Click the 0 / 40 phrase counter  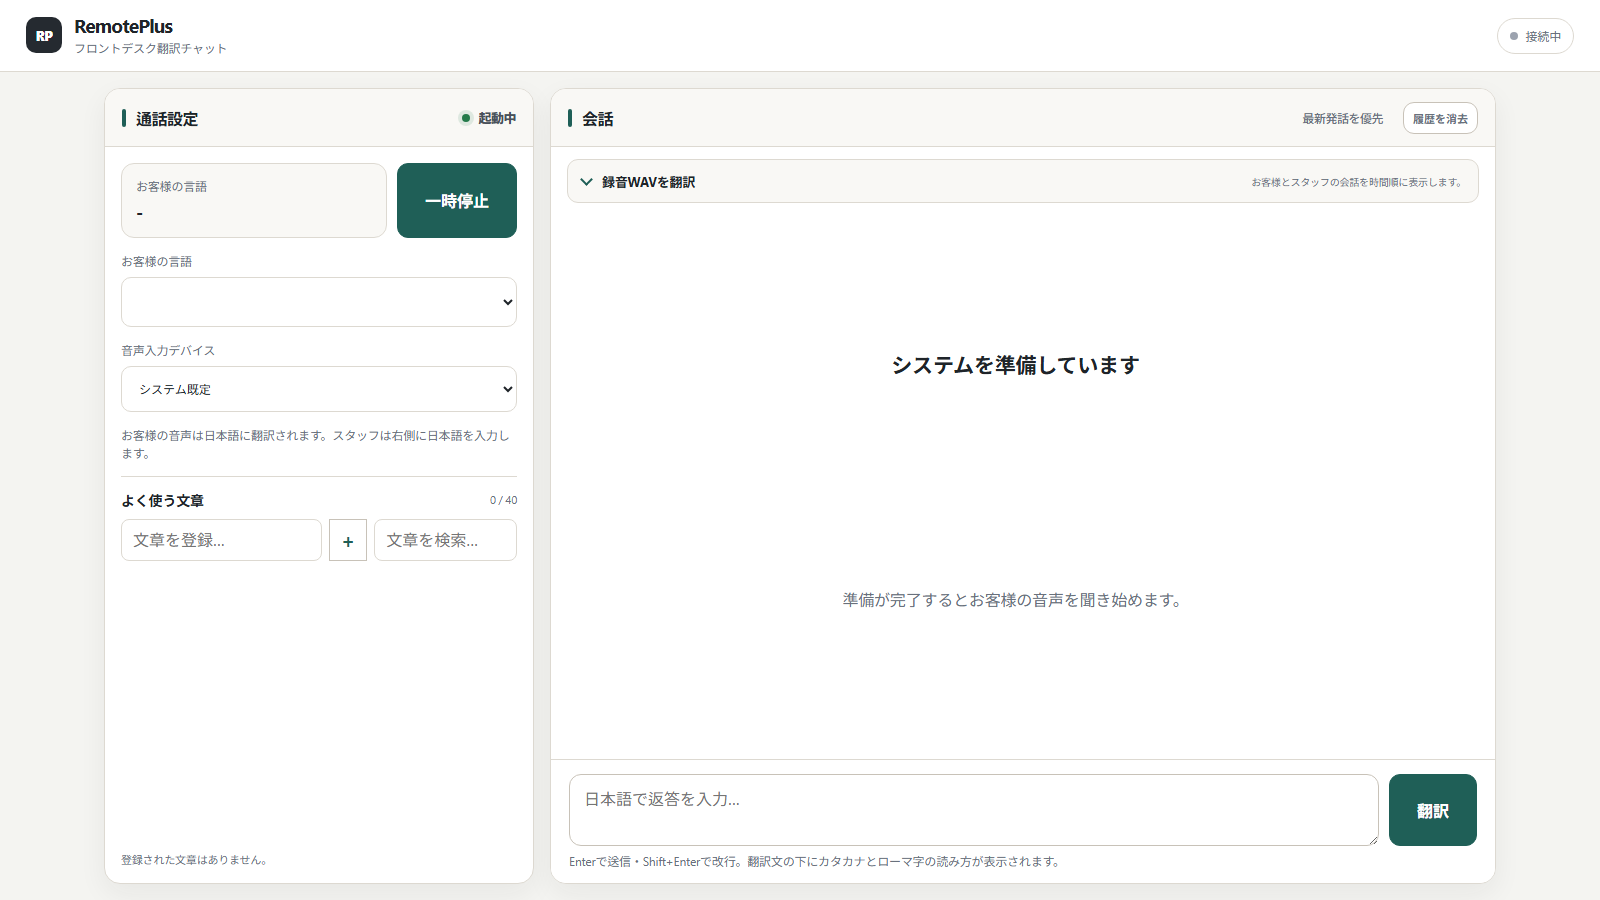504,500
